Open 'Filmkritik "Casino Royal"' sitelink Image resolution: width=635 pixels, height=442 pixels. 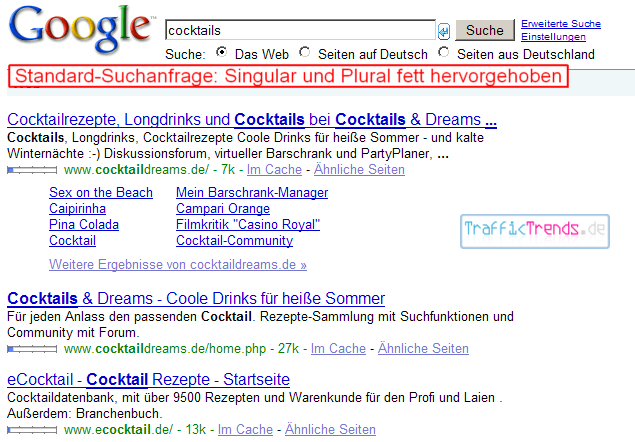pyautogui.click(x=248, y=224)
